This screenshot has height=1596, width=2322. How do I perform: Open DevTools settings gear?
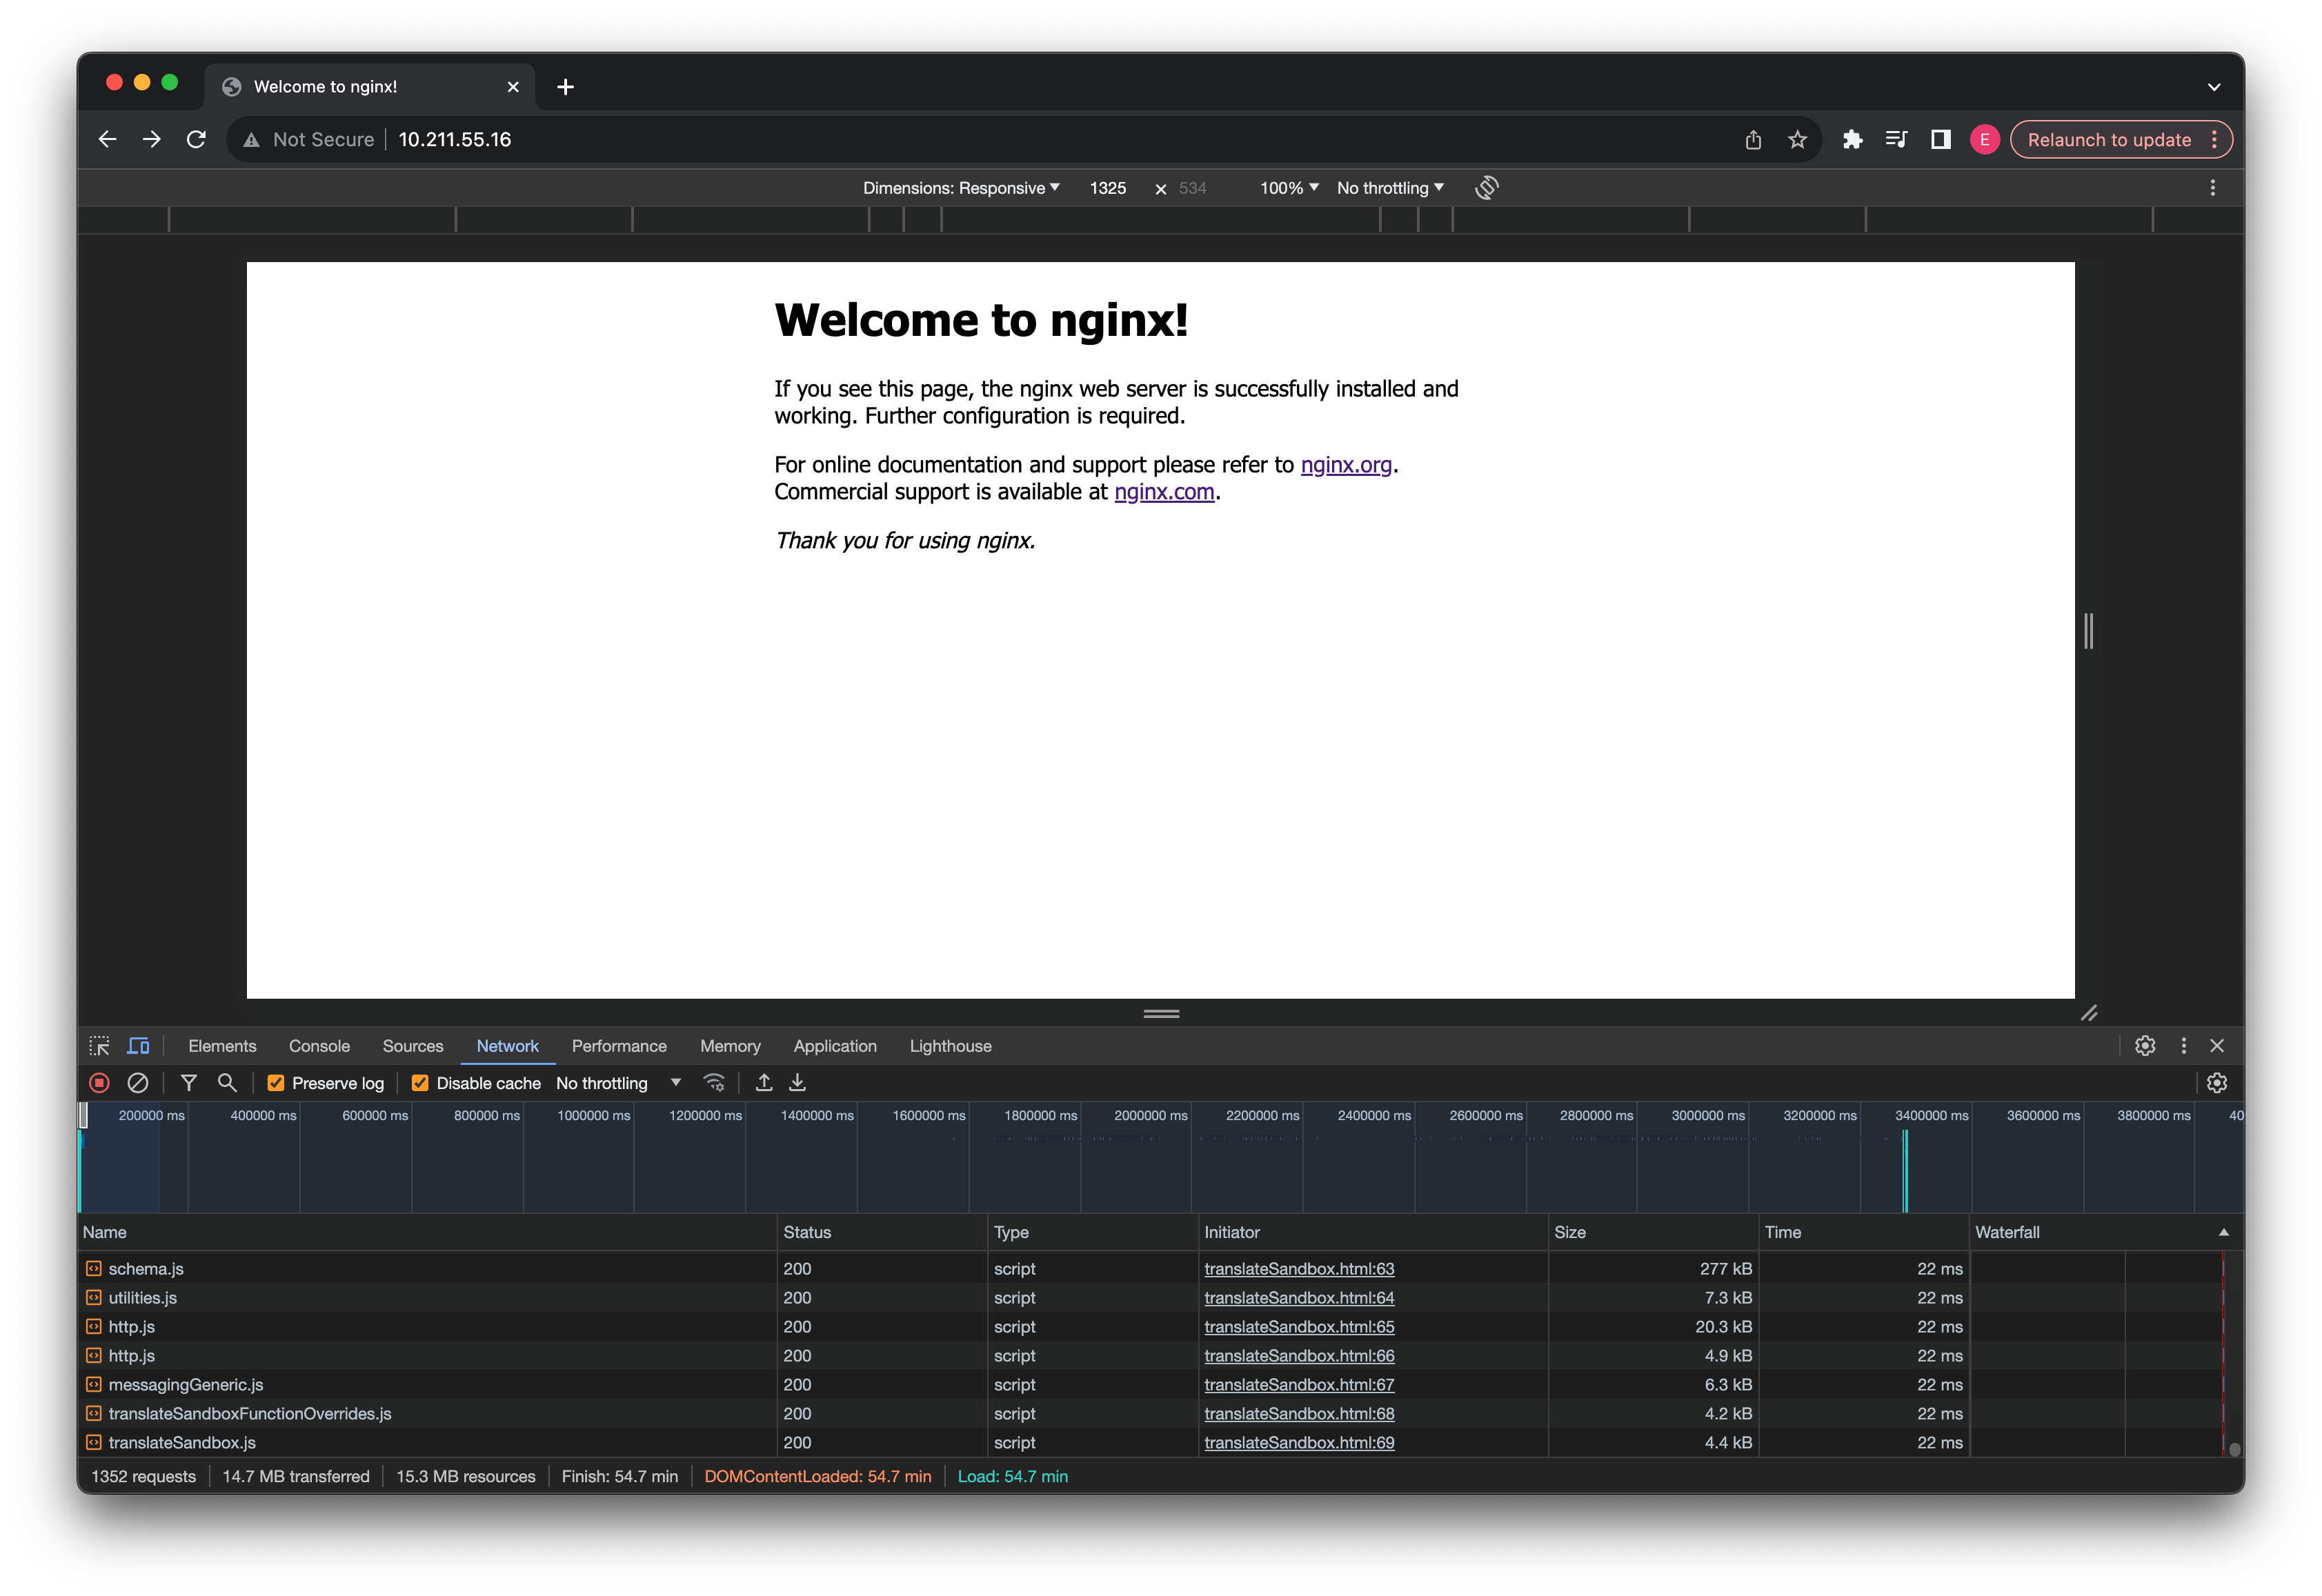click(2145, 1046)
